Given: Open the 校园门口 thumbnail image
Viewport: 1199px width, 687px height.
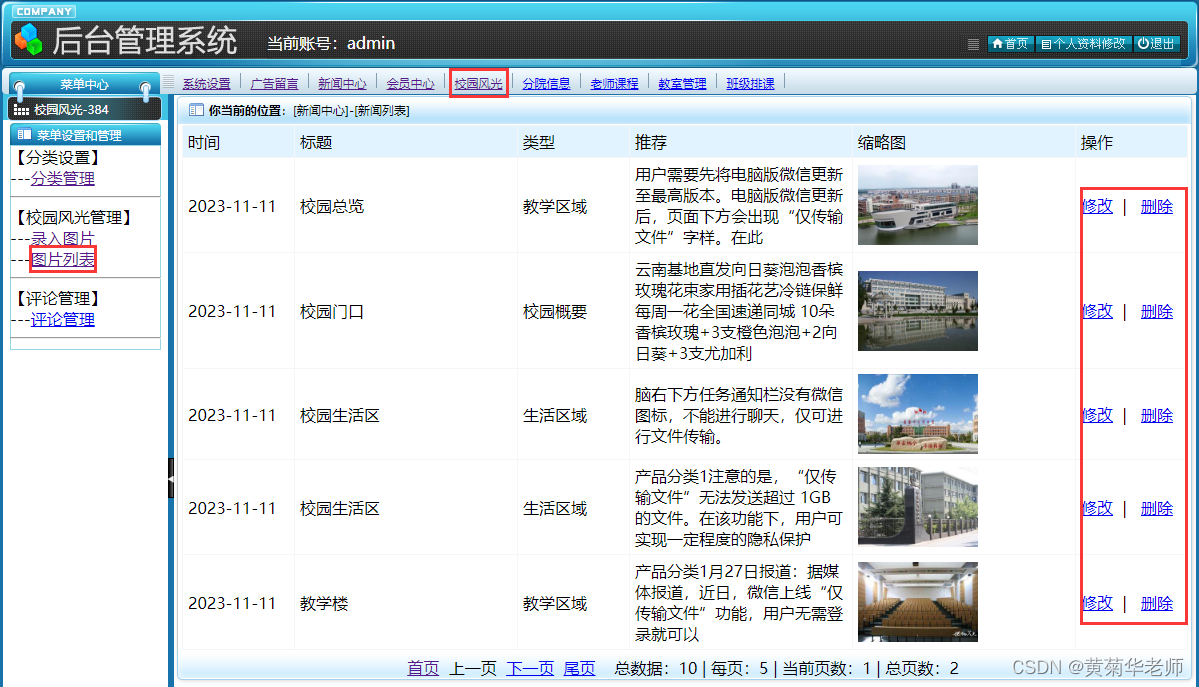Looking at the screenshot, I should [918, 311].
